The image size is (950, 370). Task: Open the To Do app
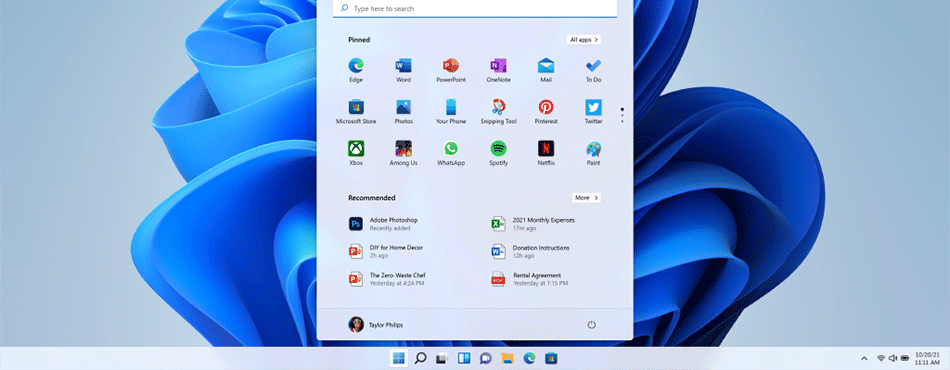[x=593, y=70]
